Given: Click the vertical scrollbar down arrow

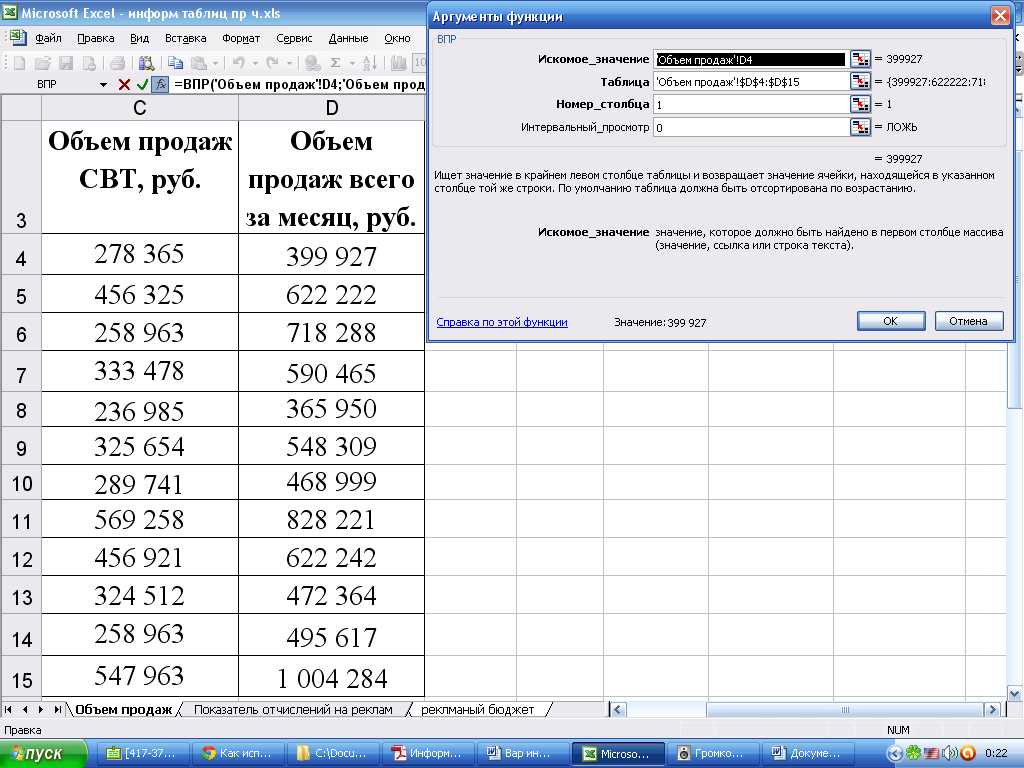Looking at the screenshot, I should [x=1015, y=694].
